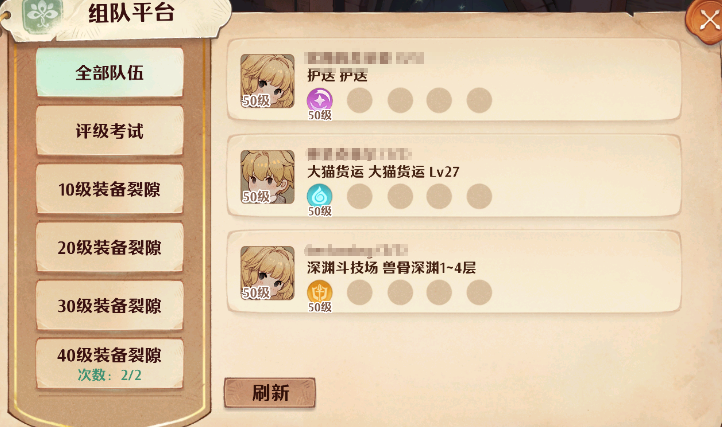Select first empty slot in 护送 team
Image resolution: width=722 pixels, height=427 pixels.
[x=360, y=100]
